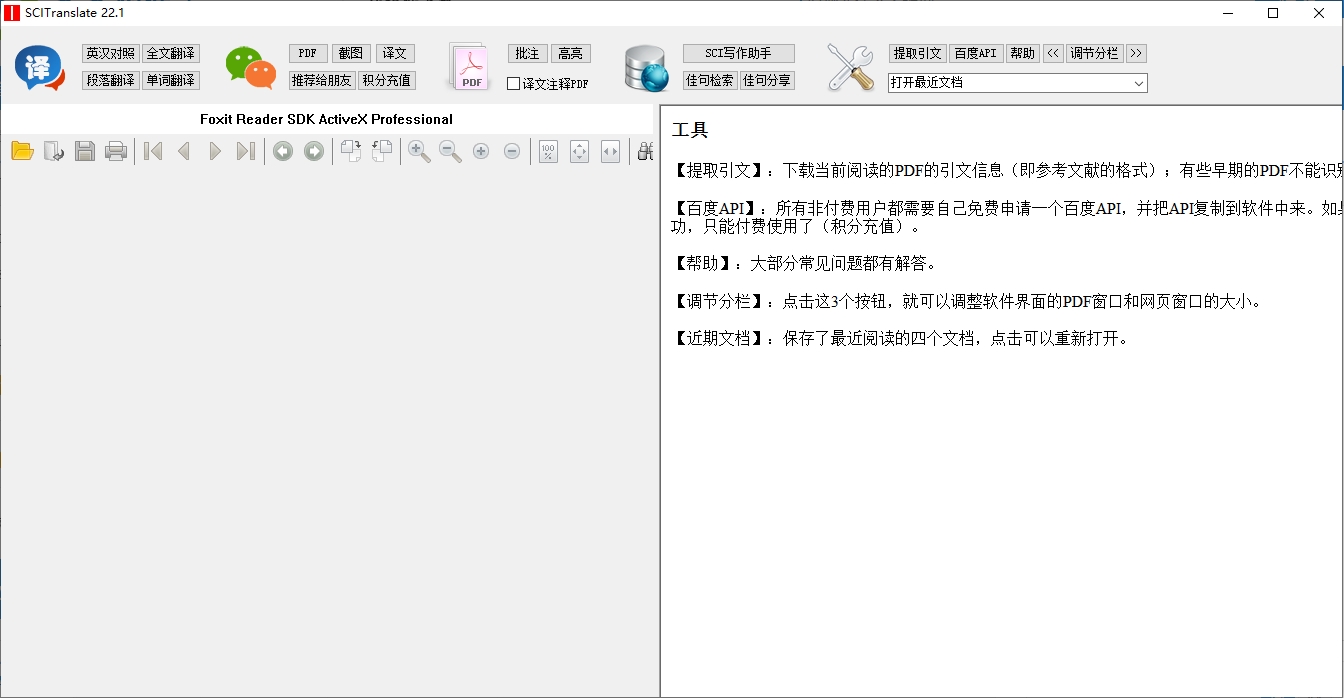Go to the last page icon

coord(245,151)
